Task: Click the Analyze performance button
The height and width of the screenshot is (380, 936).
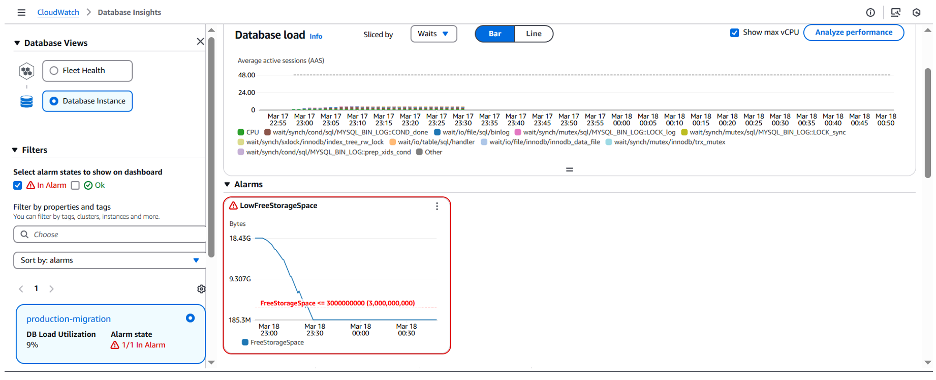Action: coord(854,32)
